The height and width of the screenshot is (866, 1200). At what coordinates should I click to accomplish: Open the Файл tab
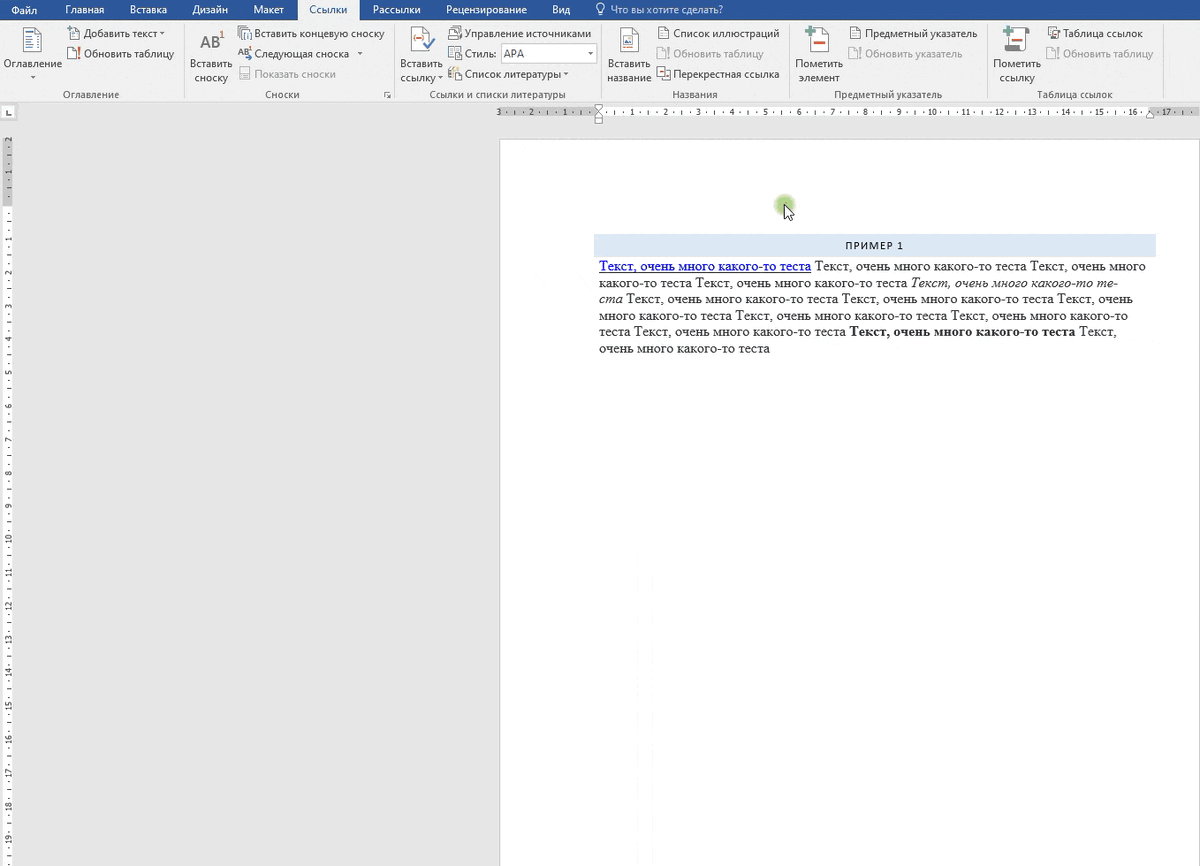pos(24,10)
